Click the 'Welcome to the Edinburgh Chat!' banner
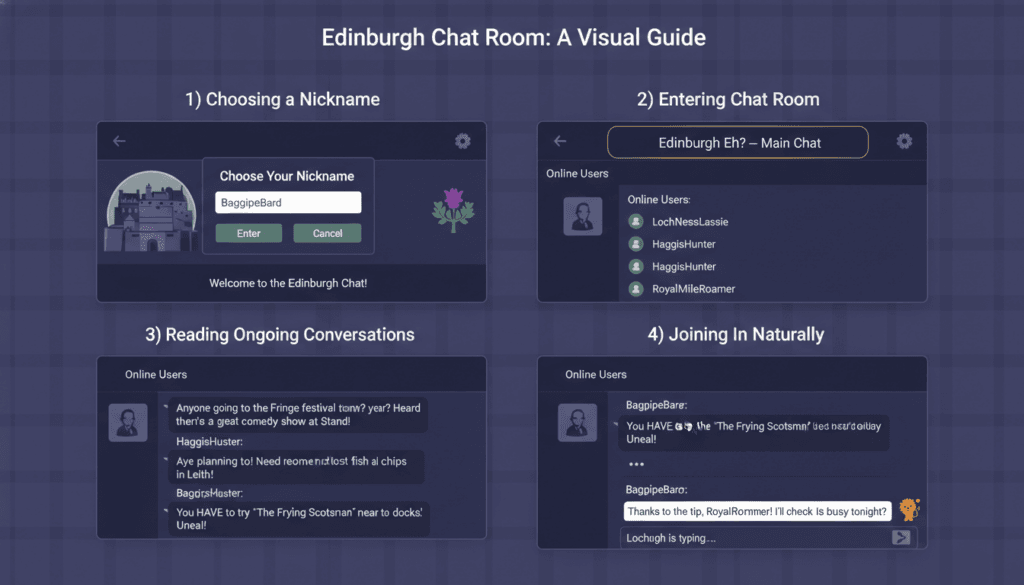1024x585 pixels. (290, 283)
